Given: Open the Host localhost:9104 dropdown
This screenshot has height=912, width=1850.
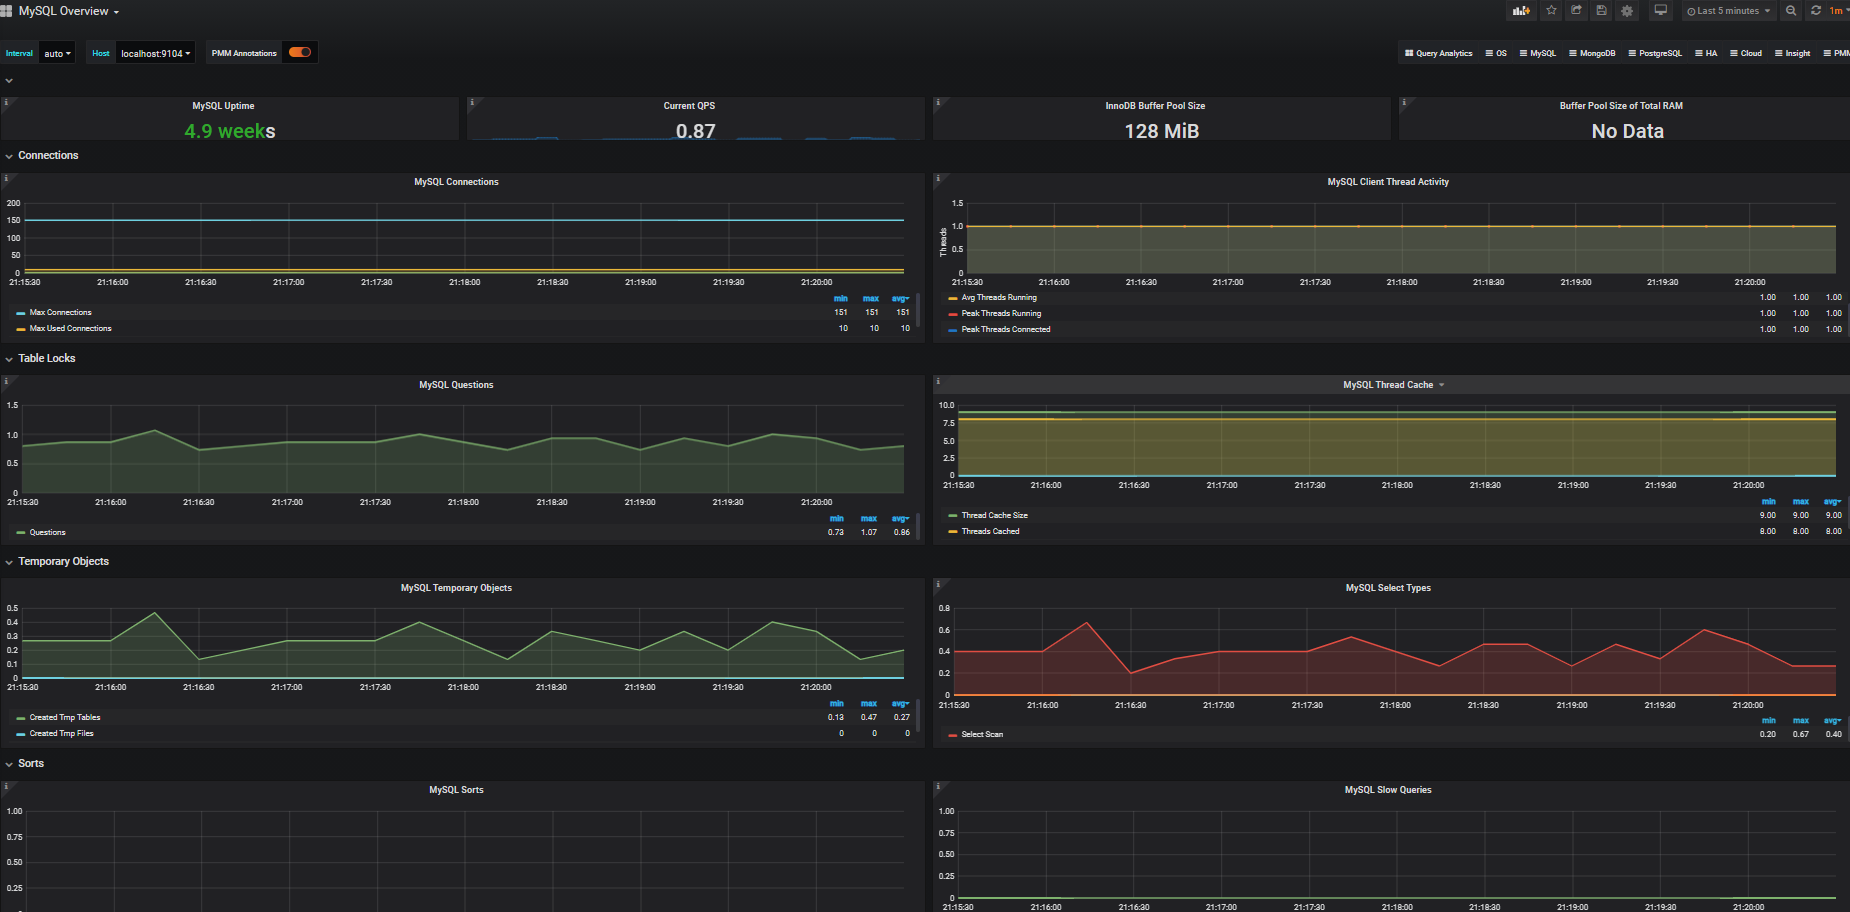Looking at the screenshot, I should 154,52.
